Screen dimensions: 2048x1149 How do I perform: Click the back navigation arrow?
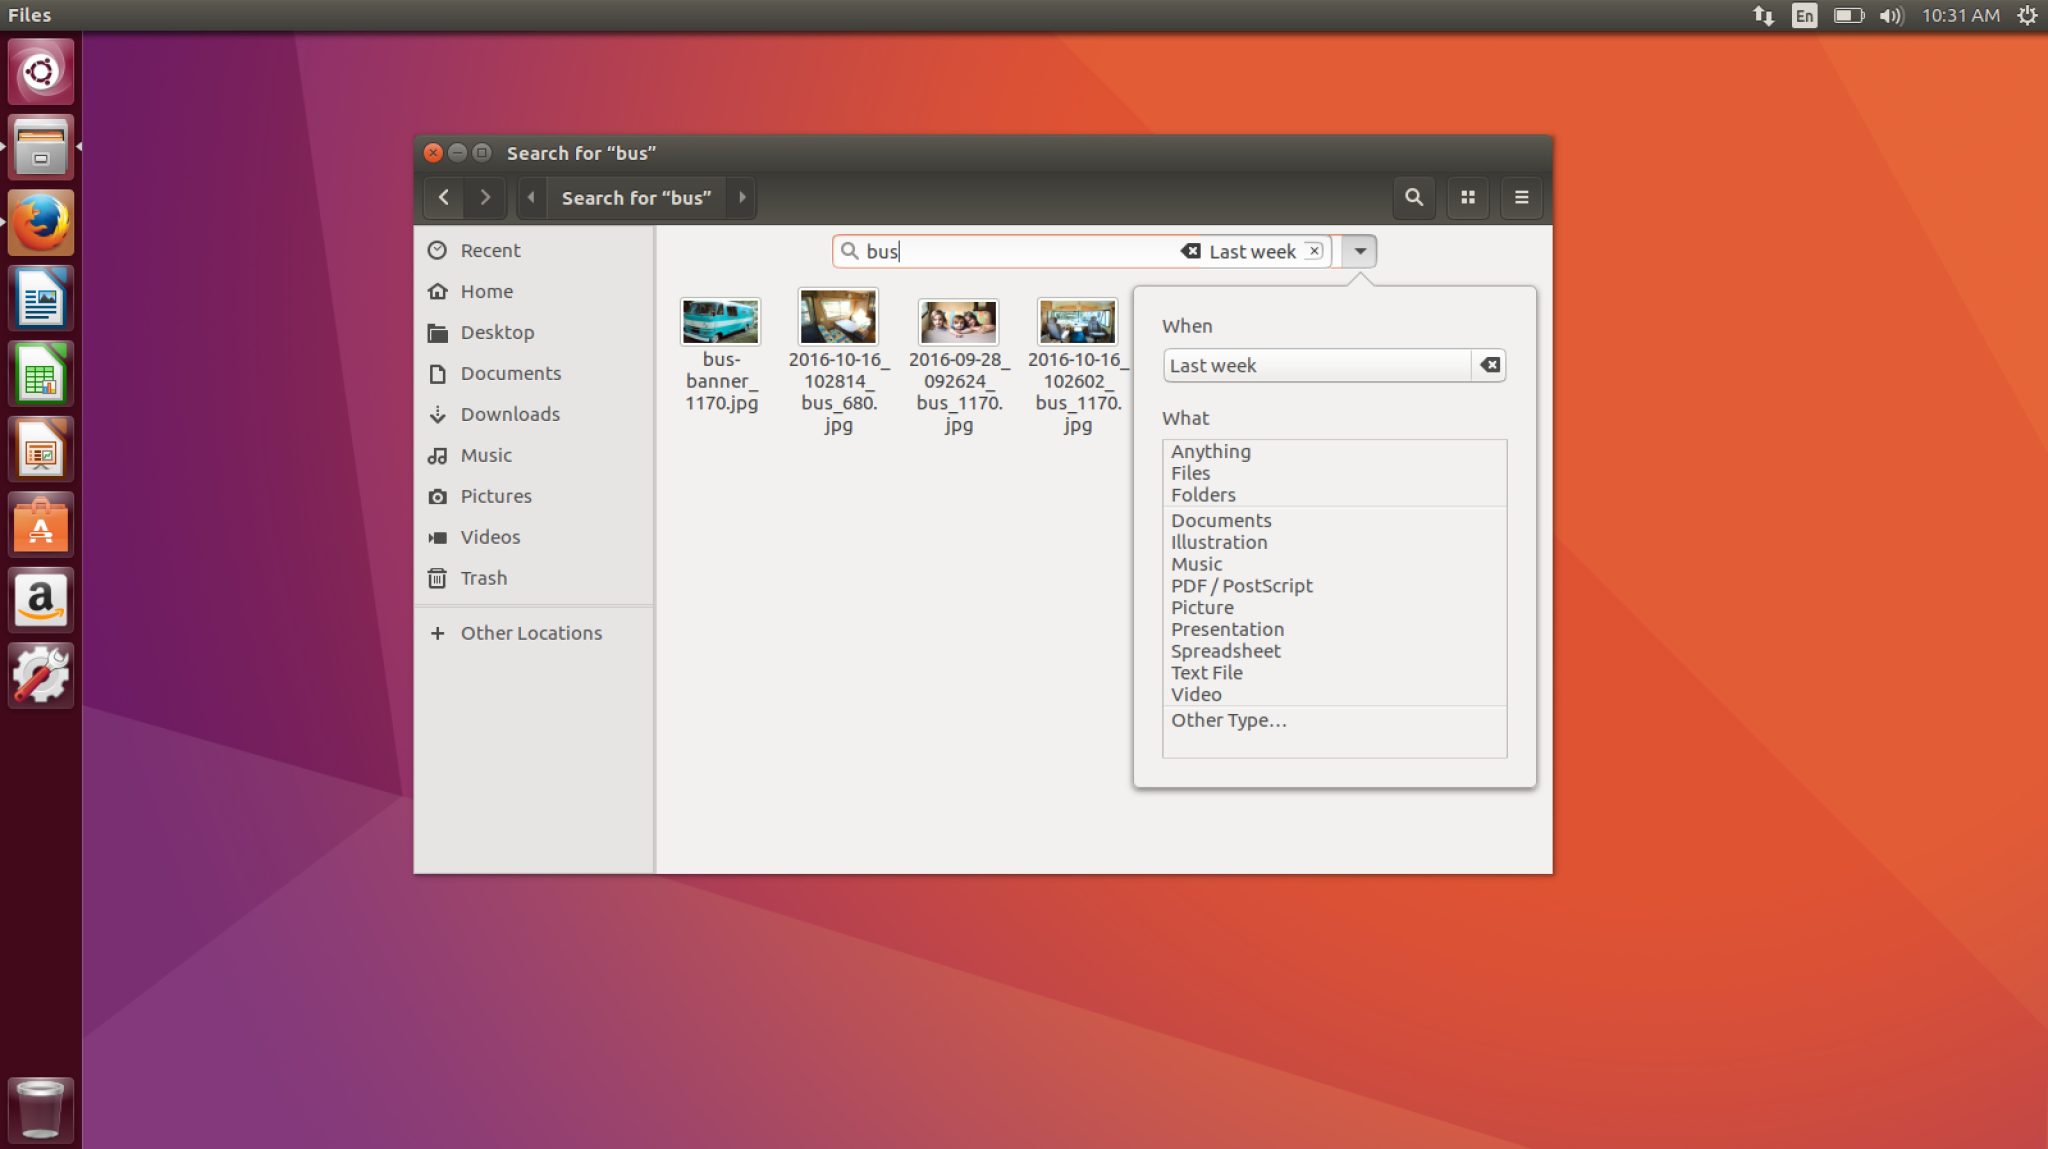pos(443,197)
